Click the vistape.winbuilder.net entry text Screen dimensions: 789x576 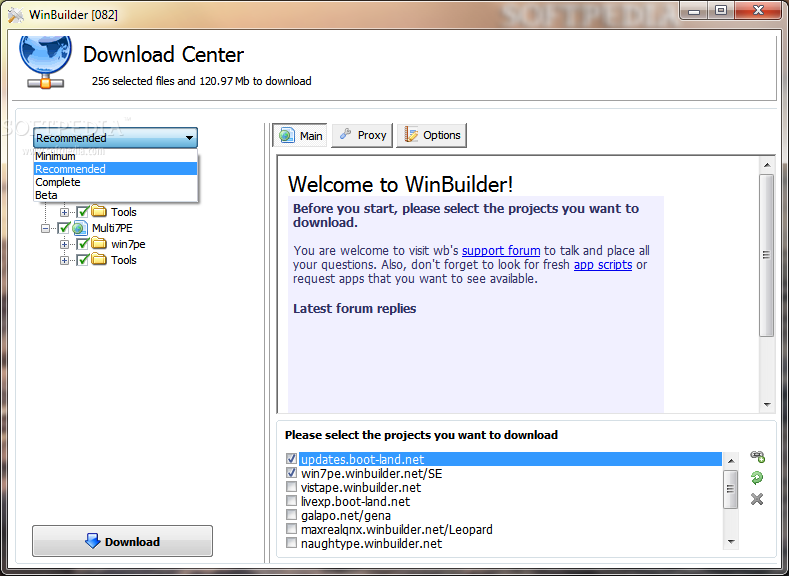pyautogui.click(x=361, y=487)
